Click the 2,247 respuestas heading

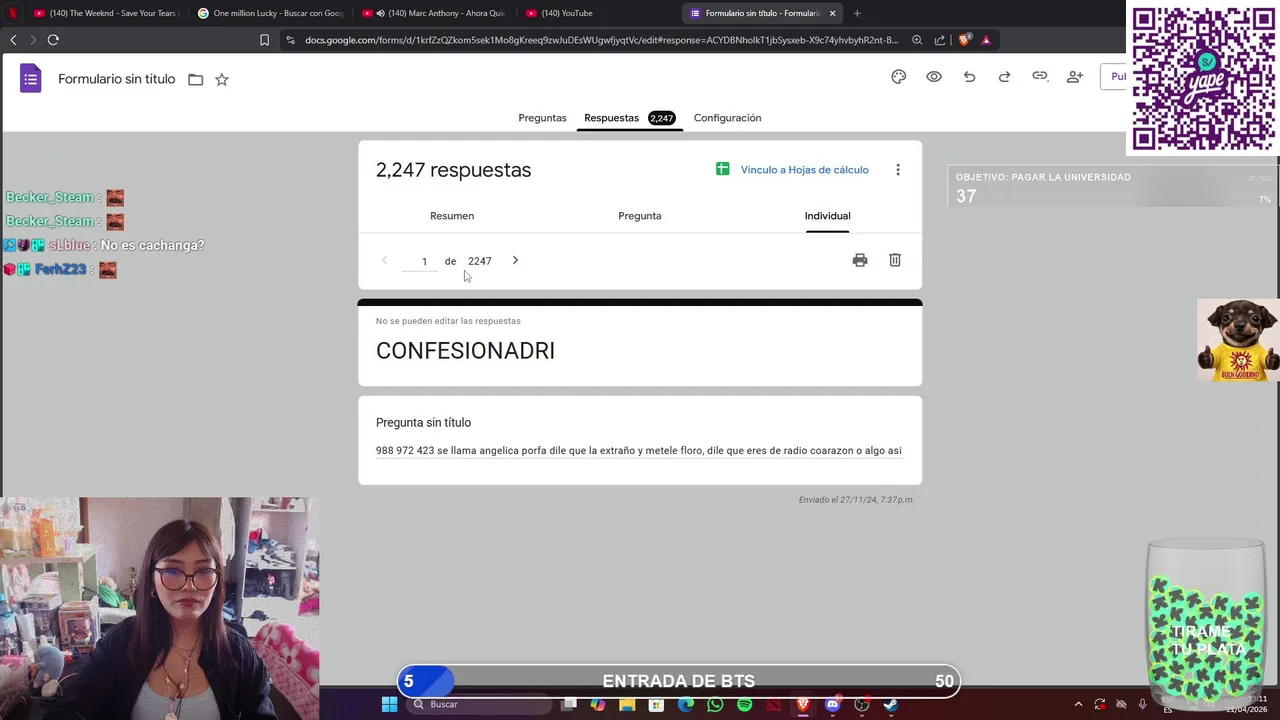453,170
